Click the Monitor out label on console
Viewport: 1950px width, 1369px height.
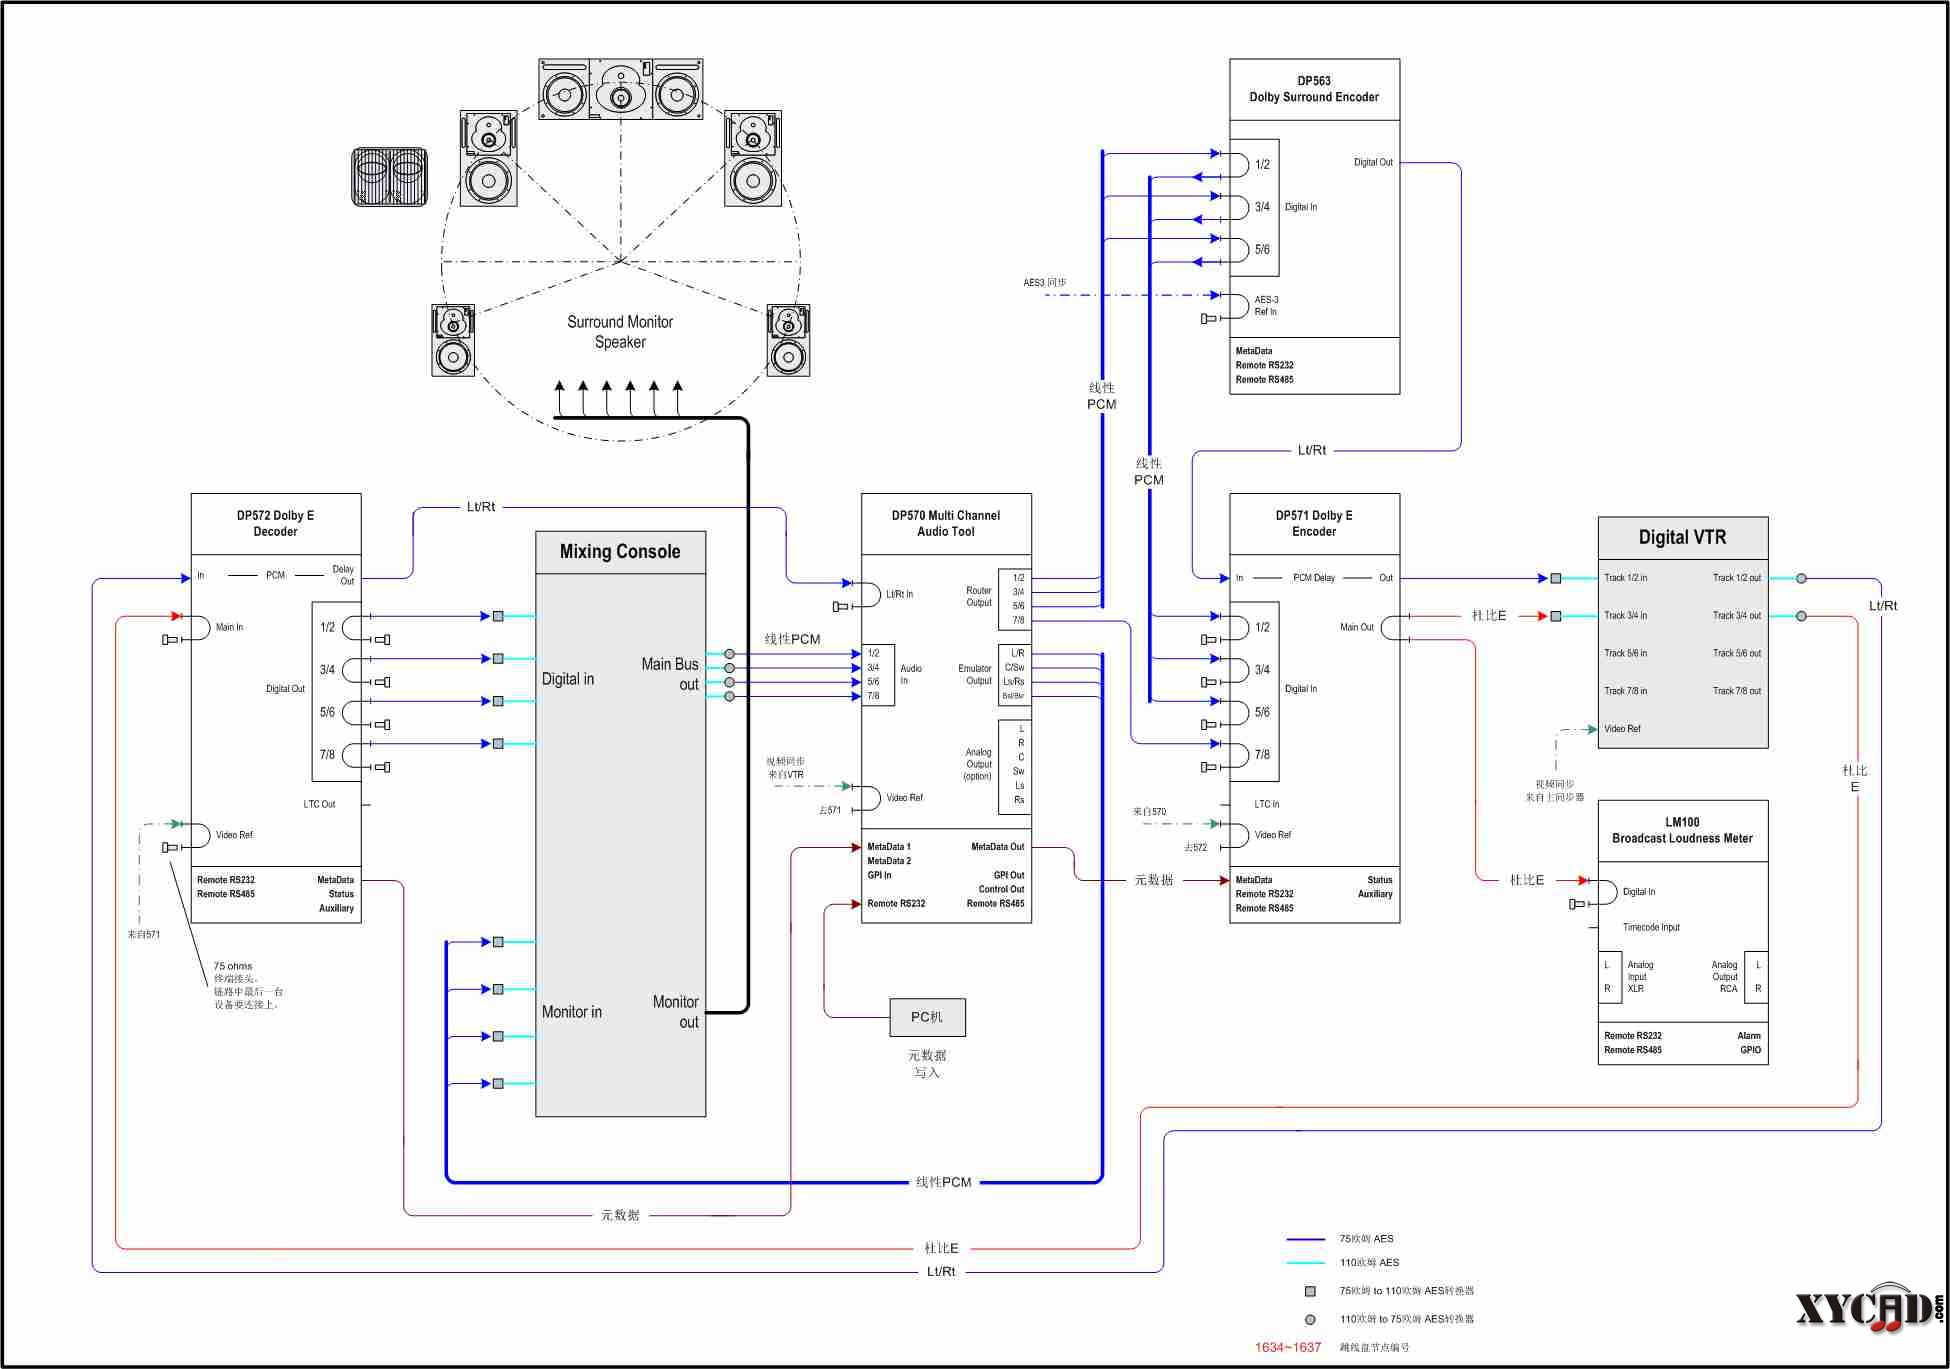(676, 1012)
